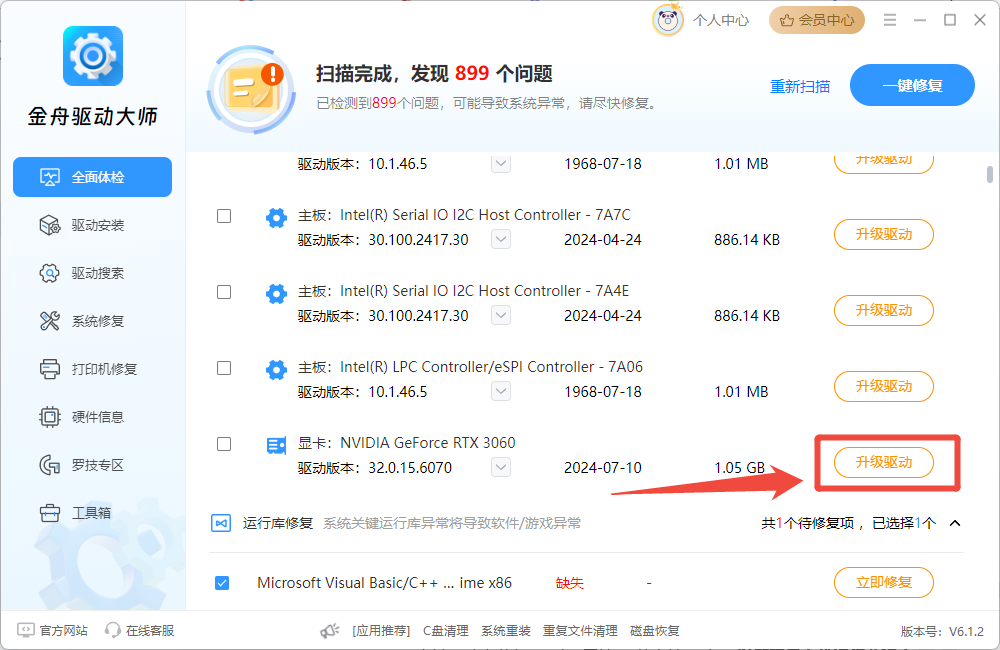Open version dropdown for driver 32.0.15.6070
Screen dimensions: 1000x650
coord(501,468)
